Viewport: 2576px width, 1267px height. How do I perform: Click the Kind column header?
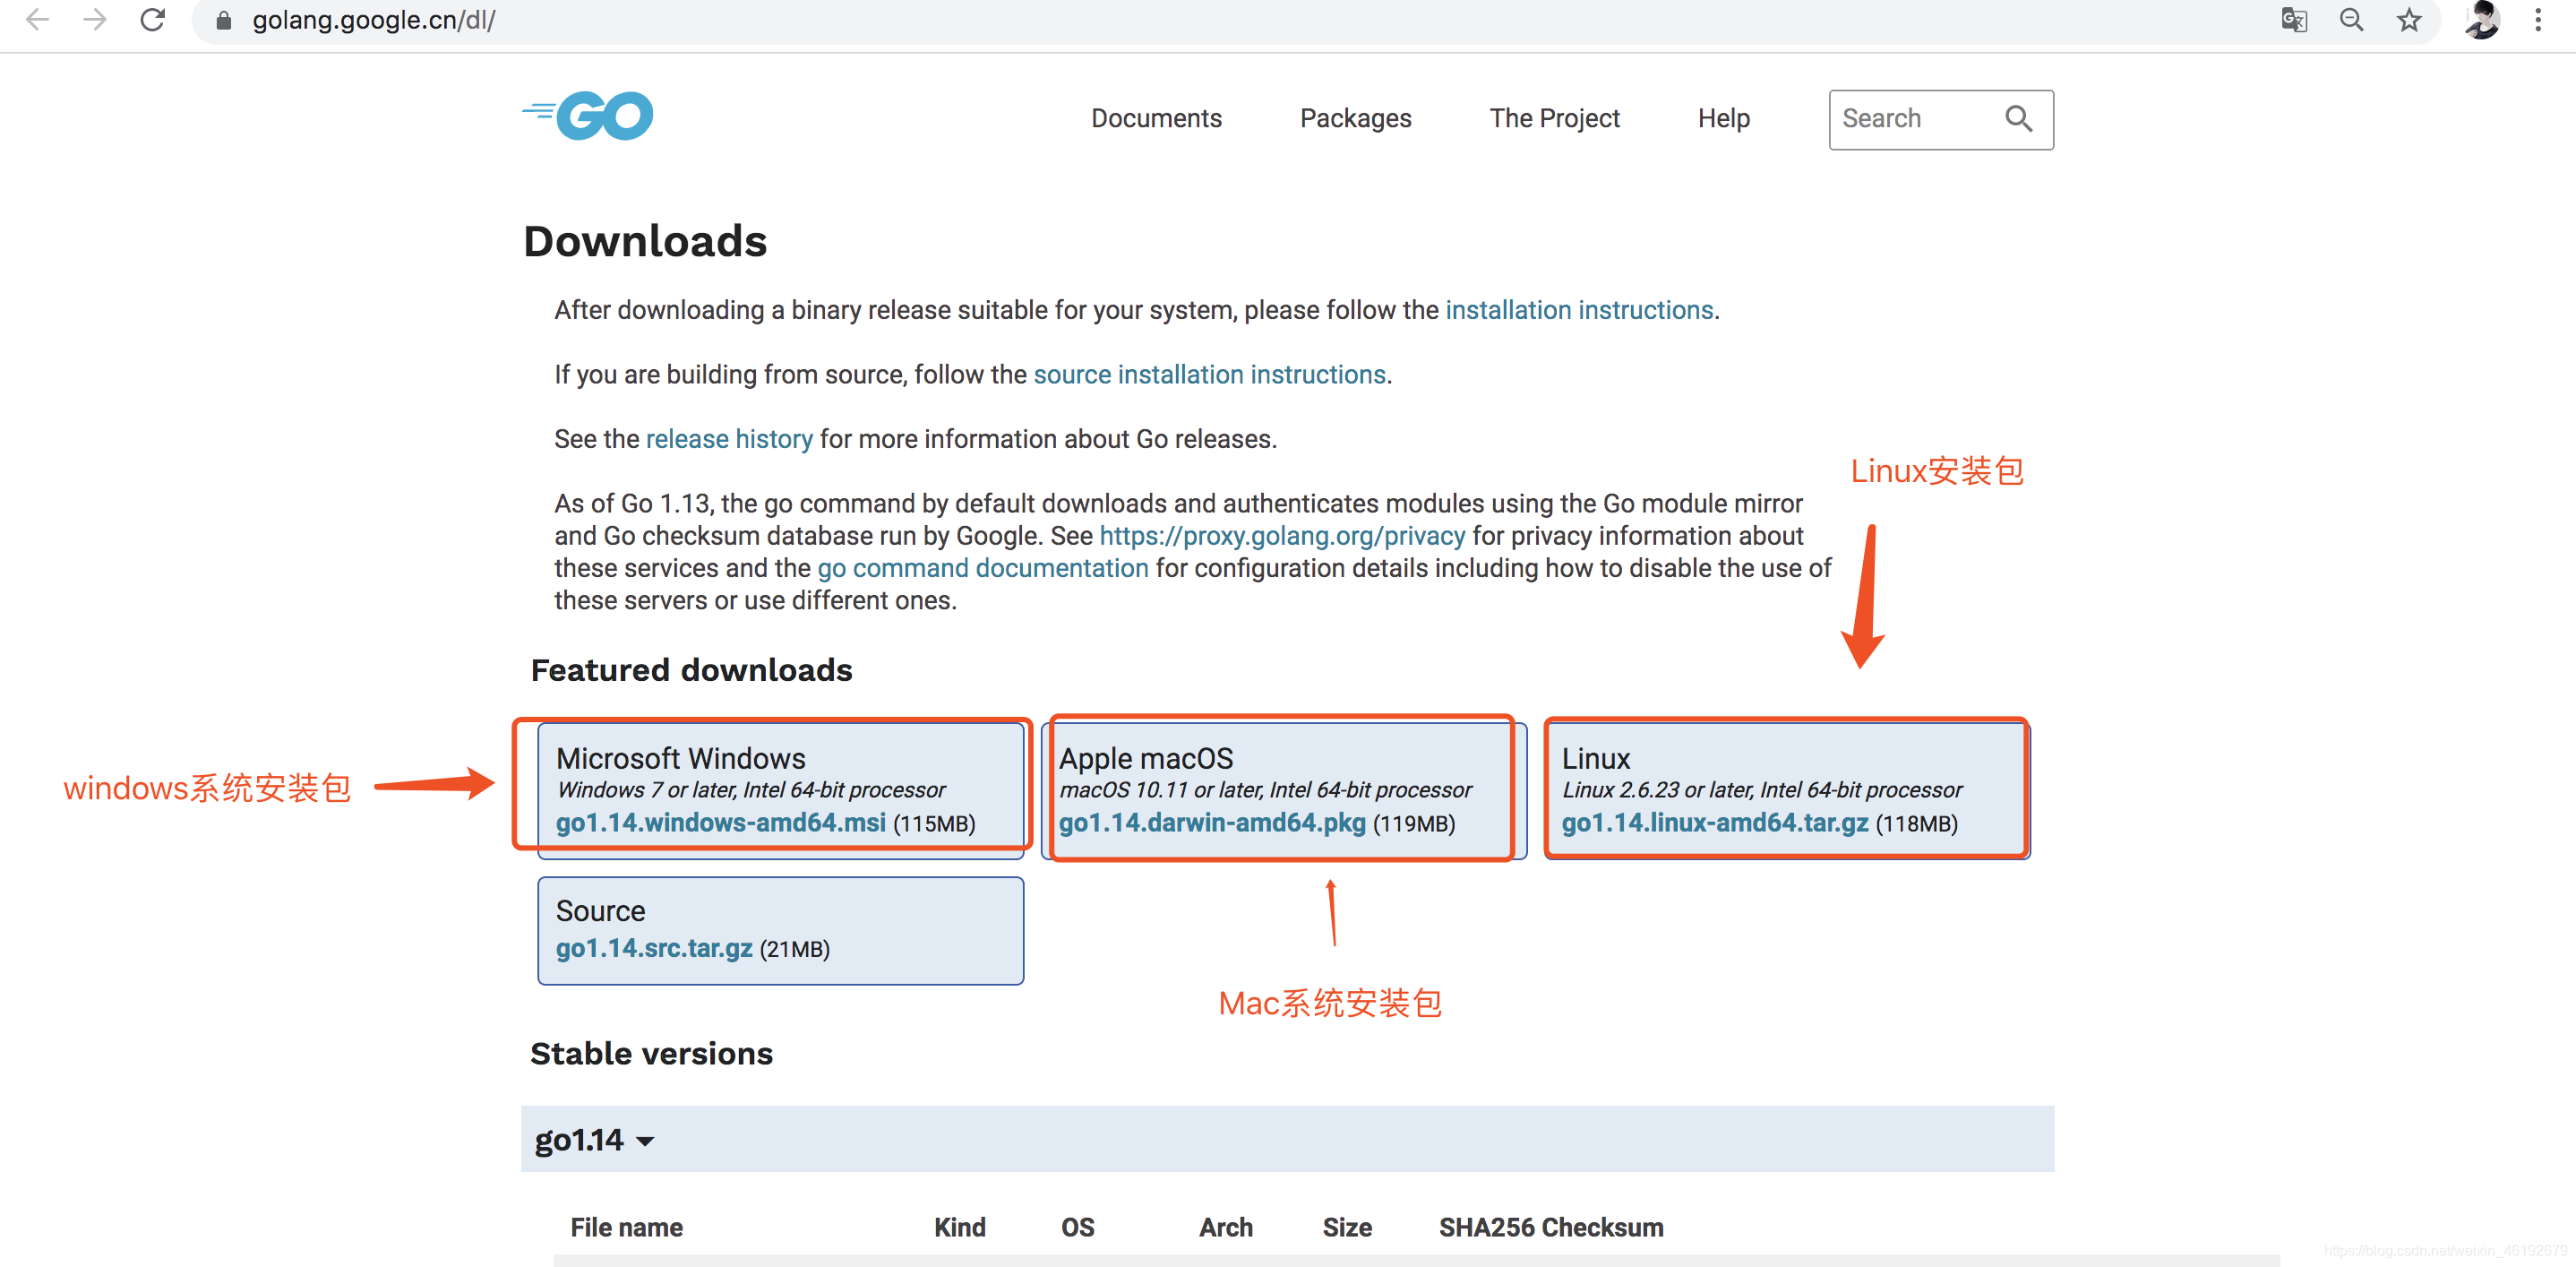pos(959,1227)
